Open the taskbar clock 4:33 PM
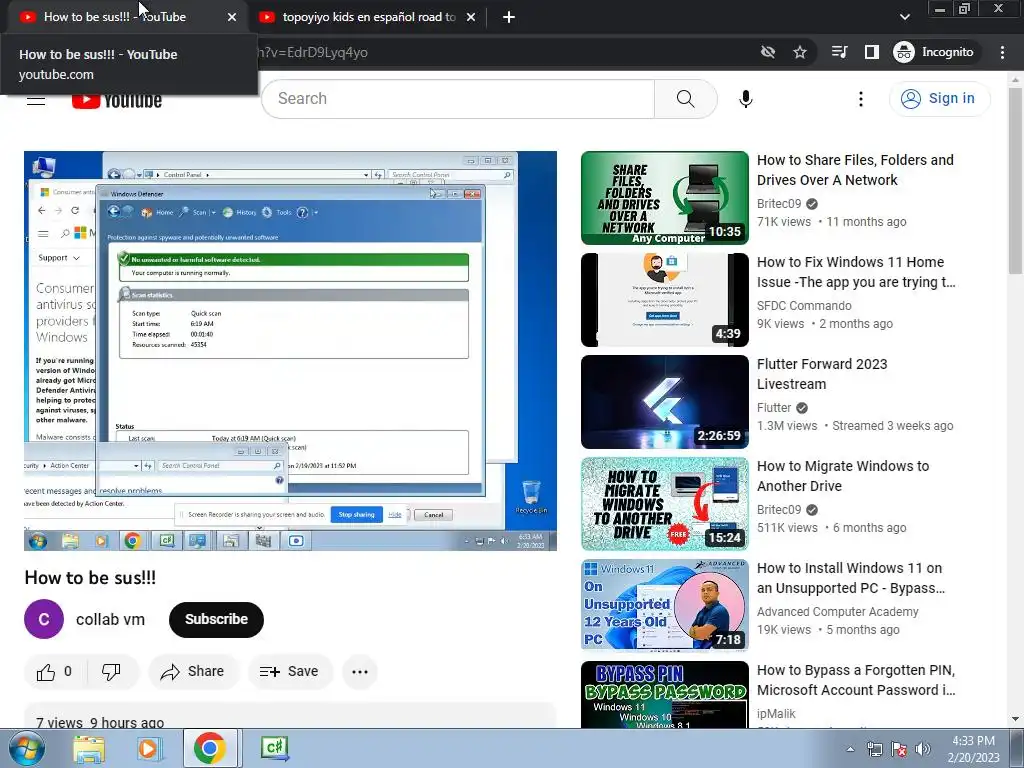The width and height of the screenshot is (1024, 768). (974, 749)
